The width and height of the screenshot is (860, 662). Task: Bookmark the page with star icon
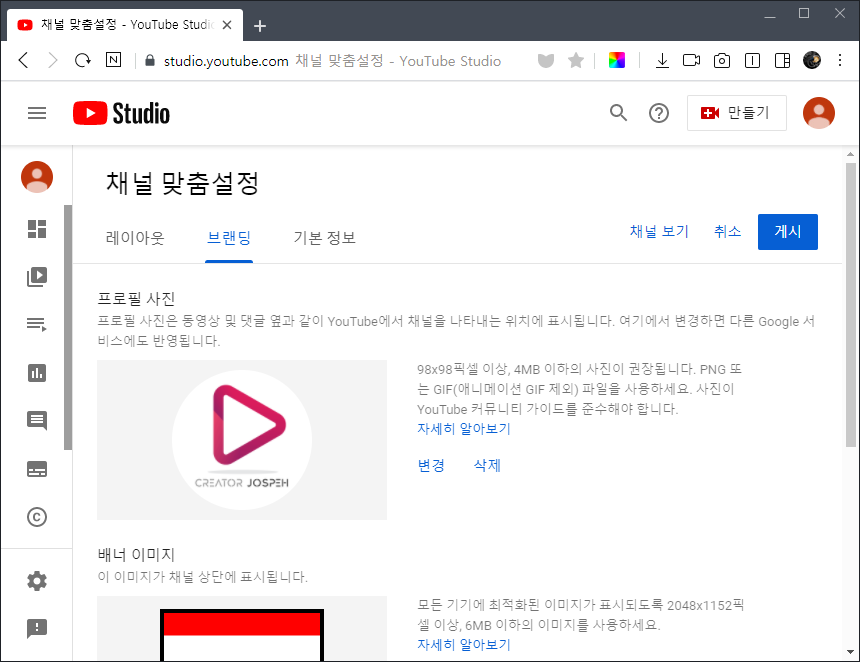click(575, 60)
